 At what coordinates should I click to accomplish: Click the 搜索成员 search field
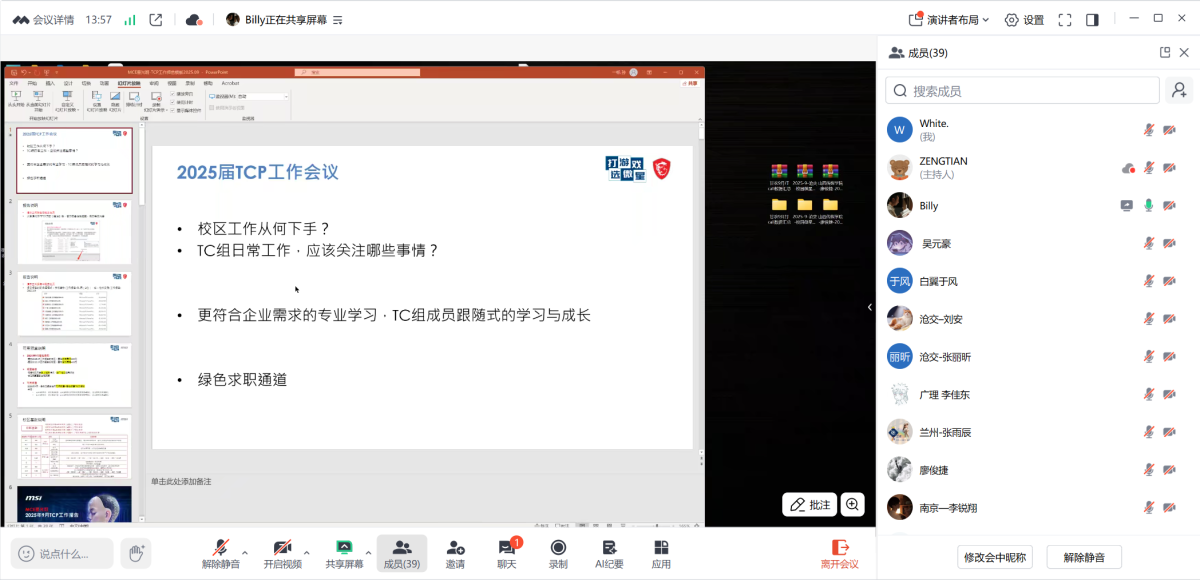click(1022, 91)
